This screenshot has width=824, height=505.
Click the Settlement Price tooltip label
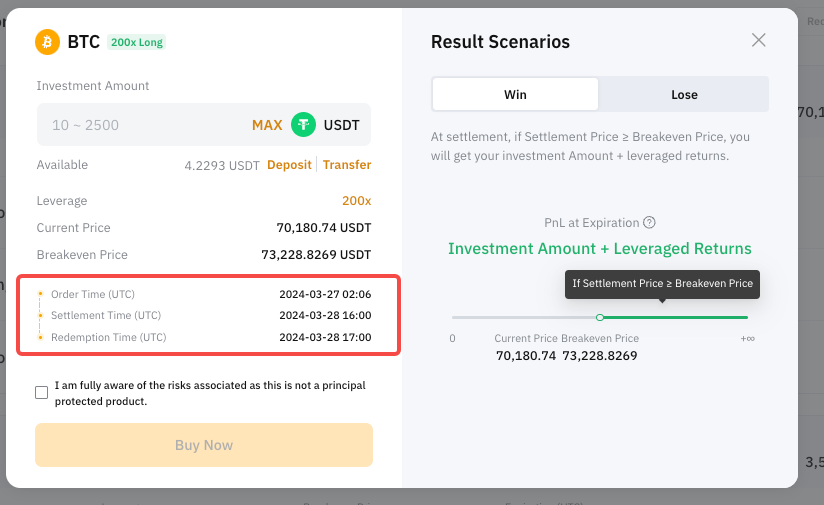662,284
